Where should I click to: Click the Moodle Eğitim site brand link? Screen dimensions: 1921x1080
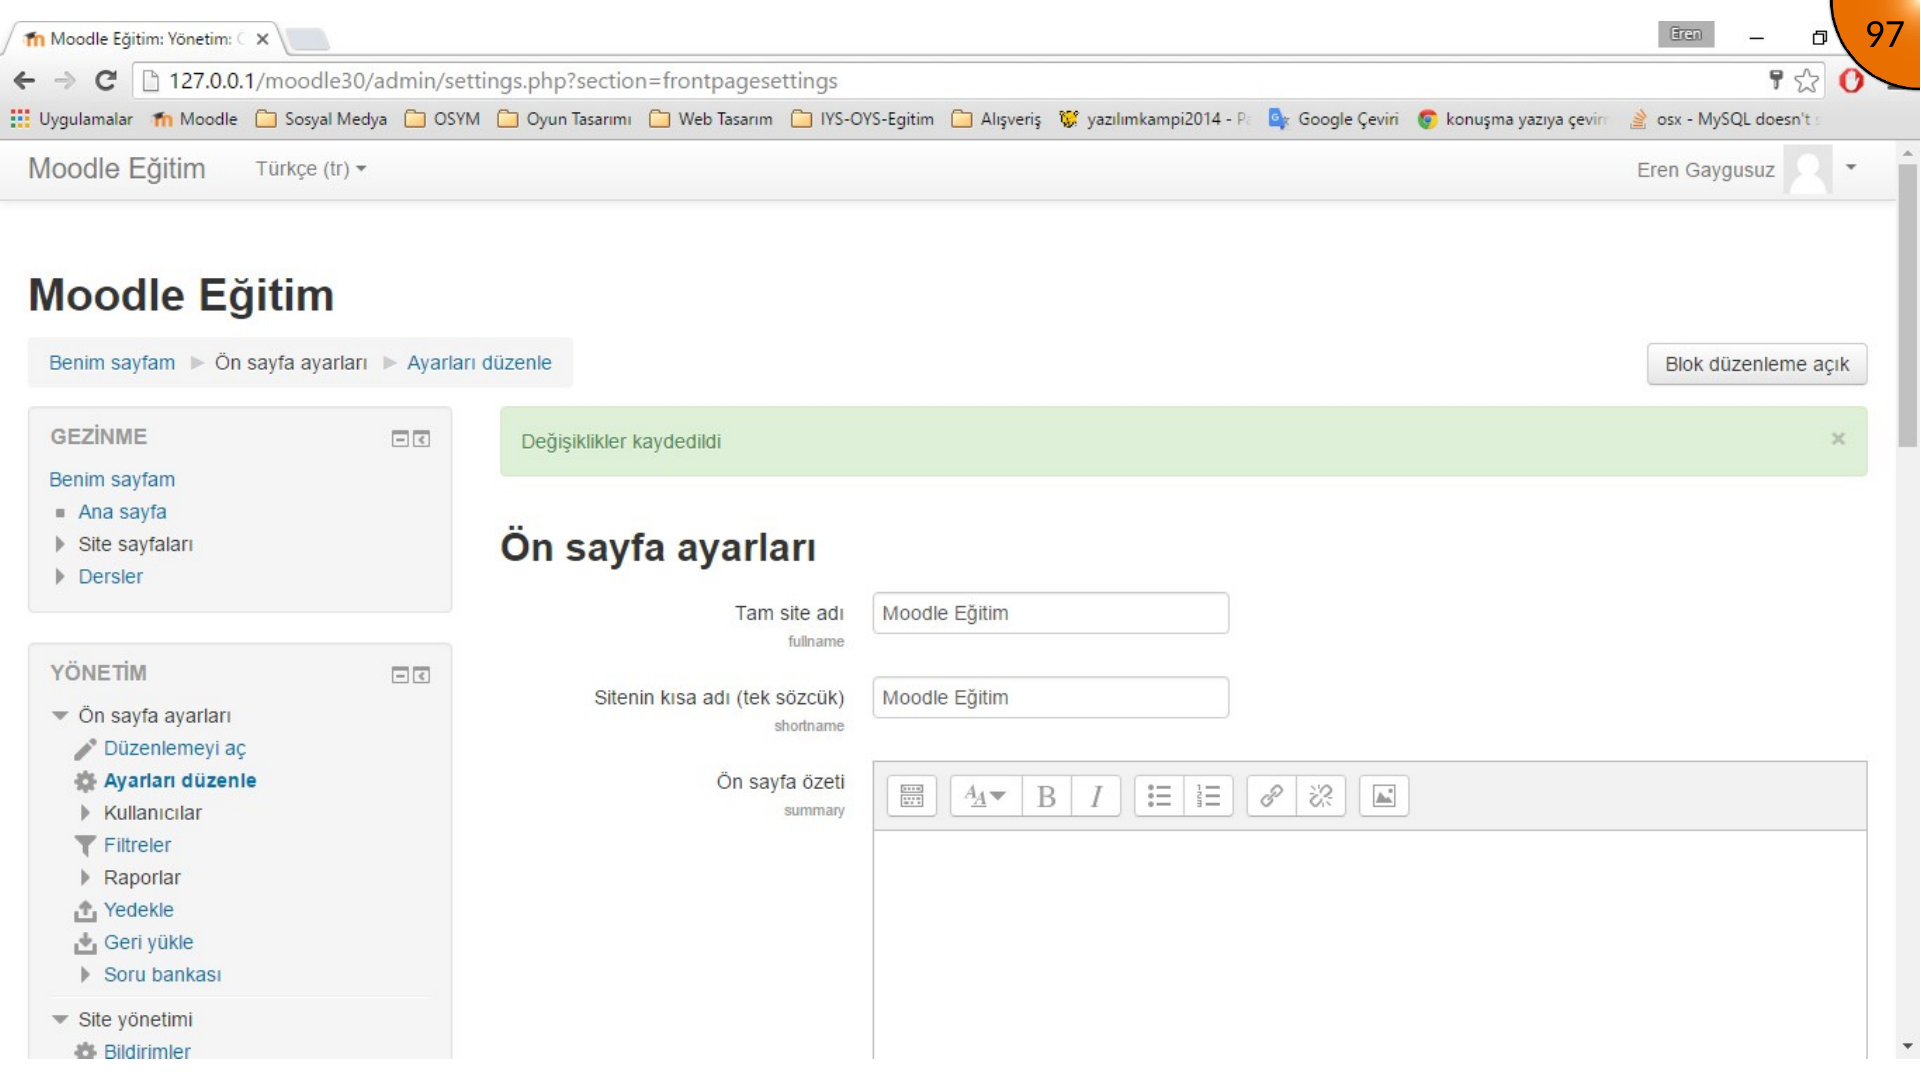117,169
